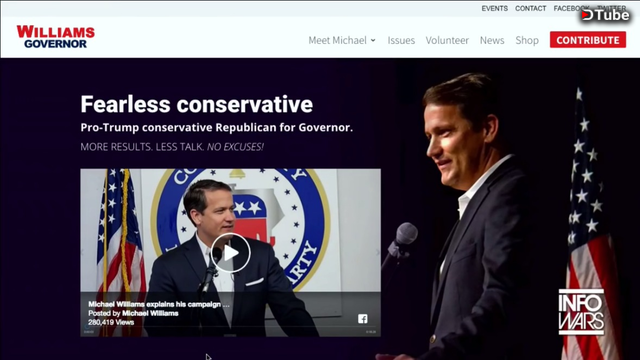Open the Volunteer menu item
This screenshot has width=640, height=360.
(x=447, y=40)
